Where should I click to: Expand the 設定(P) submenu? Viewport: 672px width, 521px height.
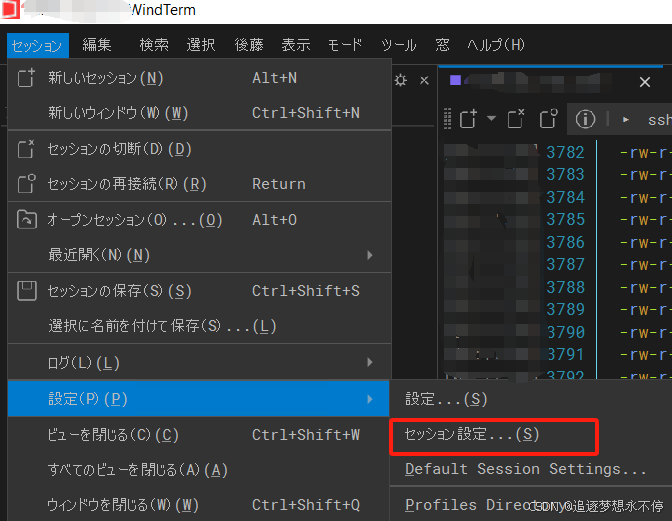coord(198,399)
